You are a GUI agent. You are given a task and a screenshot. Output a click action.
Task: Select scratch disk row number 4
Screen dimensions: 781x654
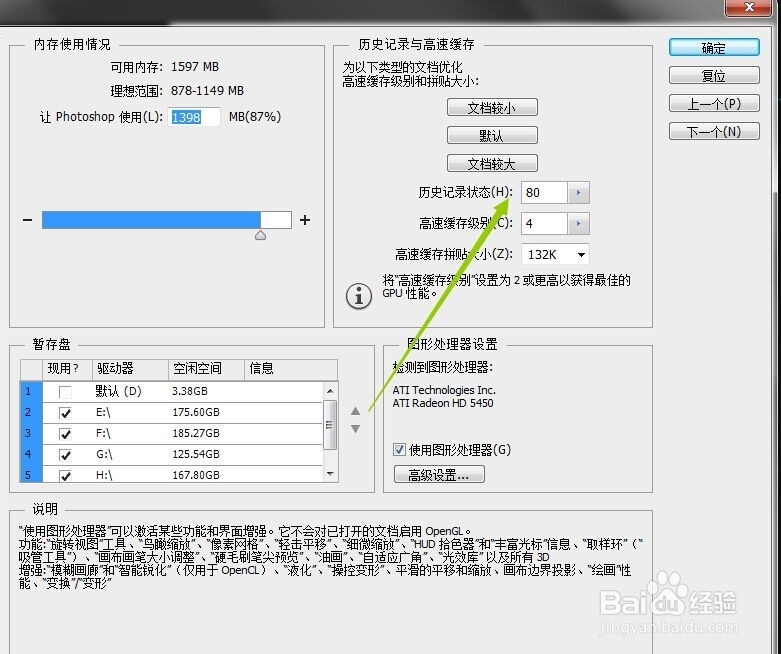(x=31, y=454)
